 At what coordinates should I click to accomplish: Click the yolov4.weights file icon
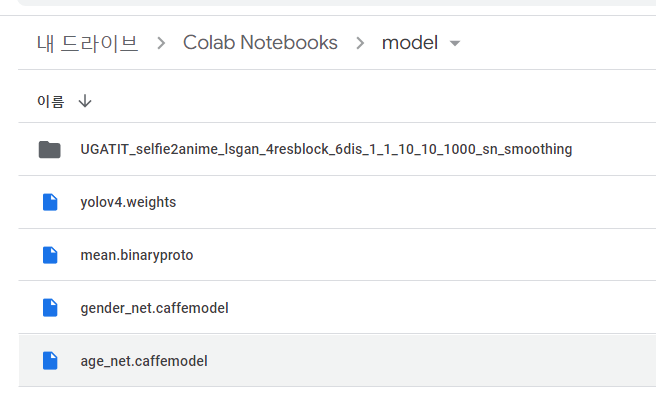(x=50, y=202)
